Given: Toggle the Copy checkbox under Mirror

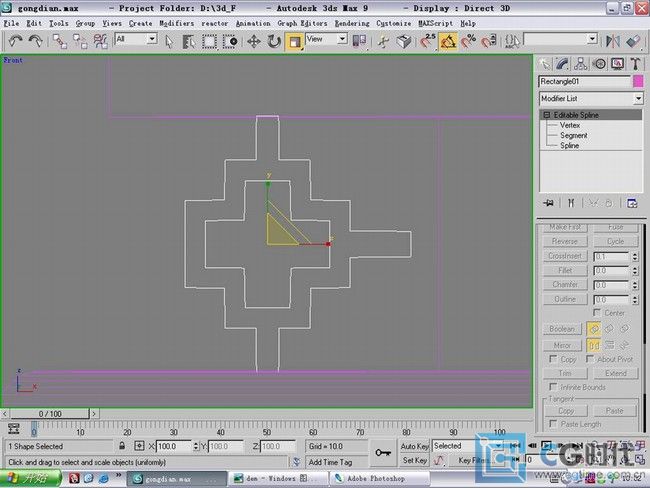Looking at the screenshot, I should (553, 359).
